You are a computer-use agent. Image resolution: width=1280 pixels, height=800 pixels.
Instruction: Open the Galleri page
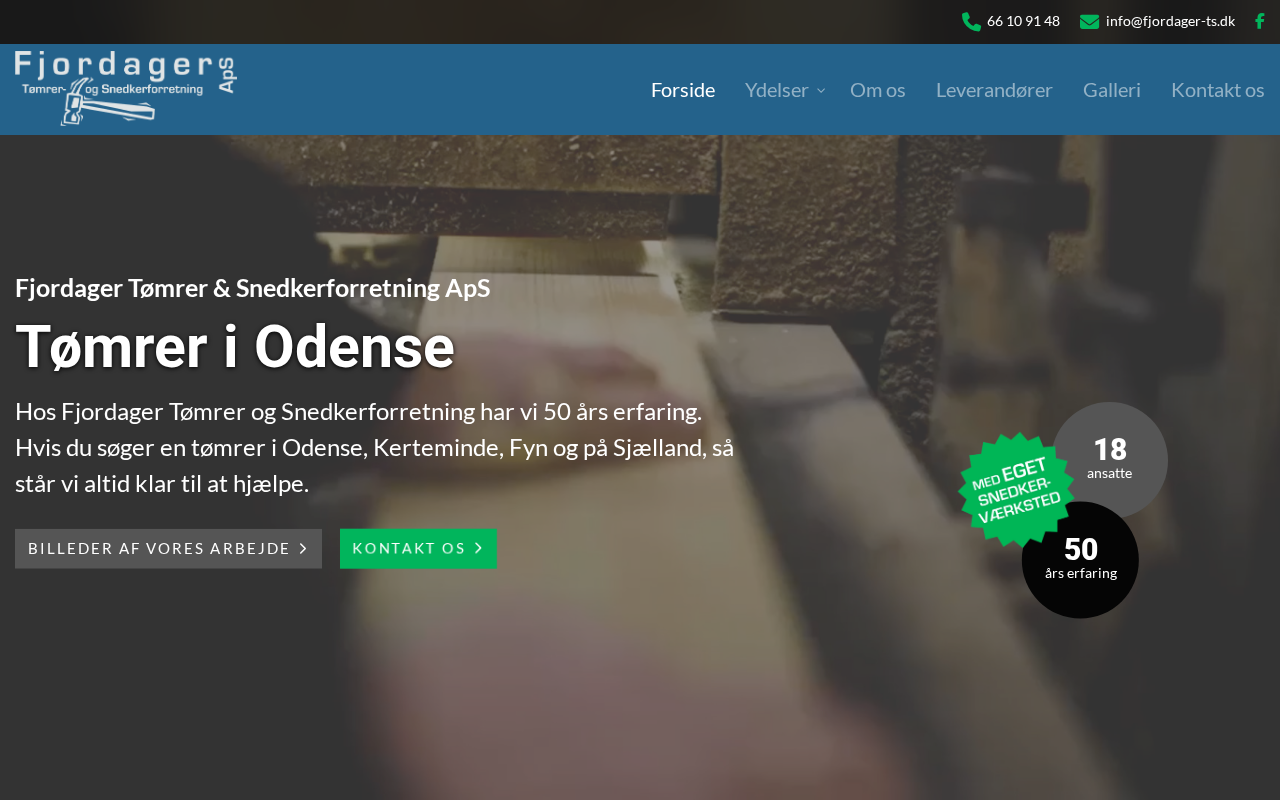(x=1112, y=90)
